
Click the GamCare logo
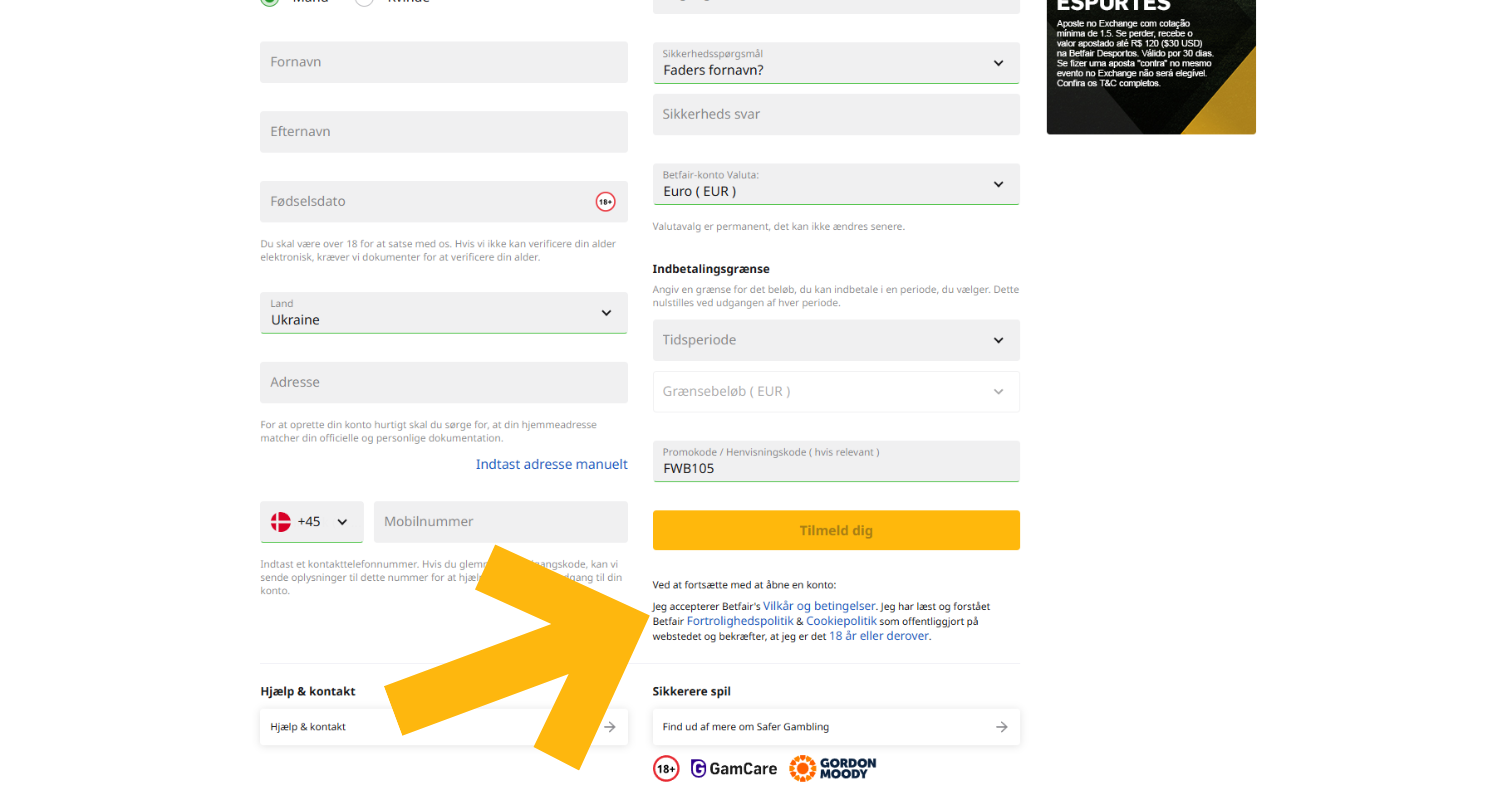click(x=734, y=768)
